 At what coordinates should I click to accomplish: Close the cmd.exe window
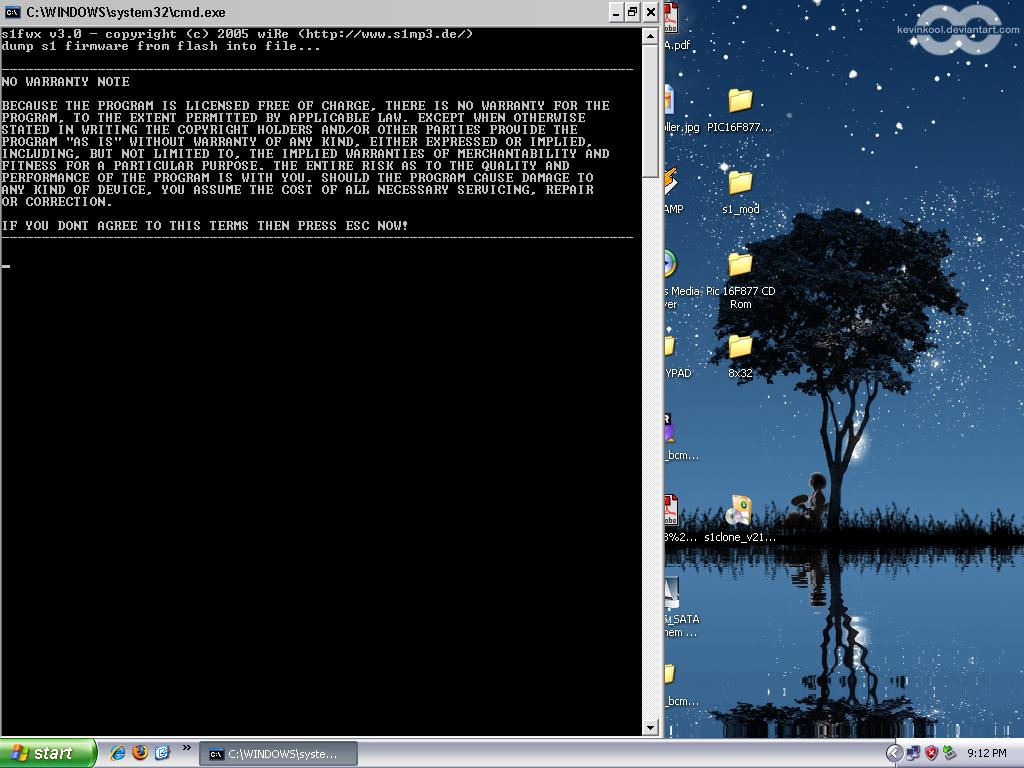click(650, 12)
